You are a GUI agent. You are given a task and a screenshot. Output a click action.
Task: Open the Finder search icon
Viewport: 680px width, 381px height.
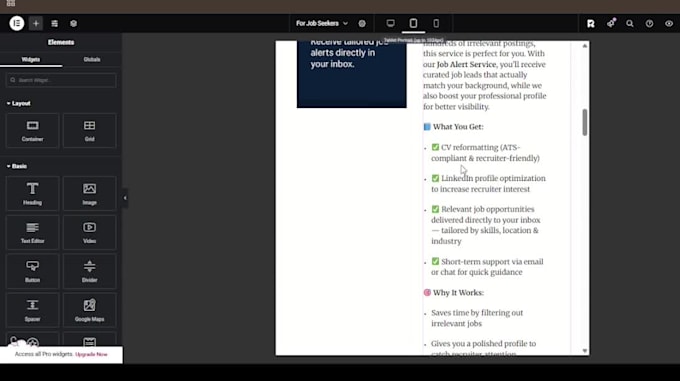tap(630, 23)
